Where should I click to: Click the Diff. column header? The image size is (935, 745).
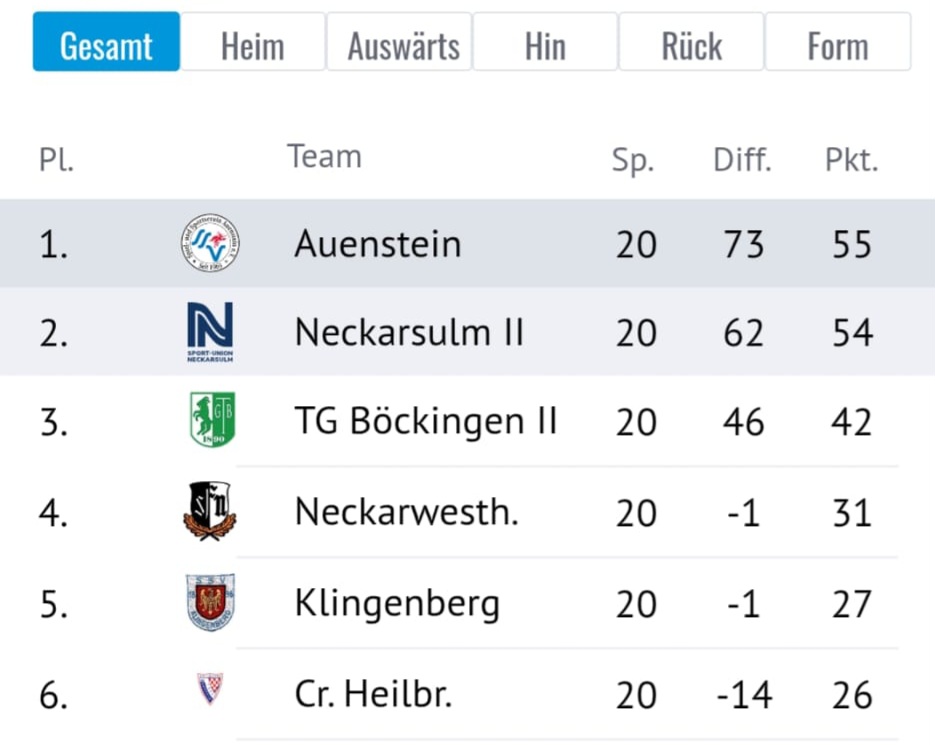[x=742, y=160]
